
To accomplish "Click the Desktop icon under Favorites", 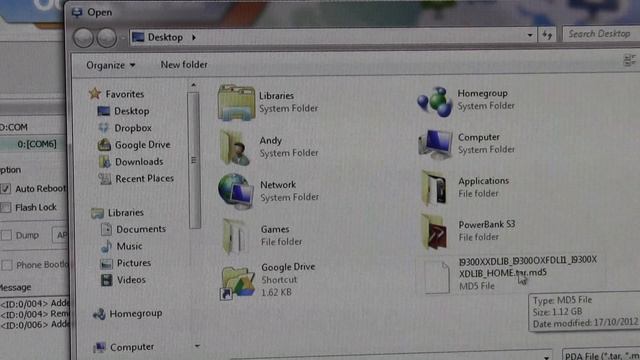I will [103, 111].
